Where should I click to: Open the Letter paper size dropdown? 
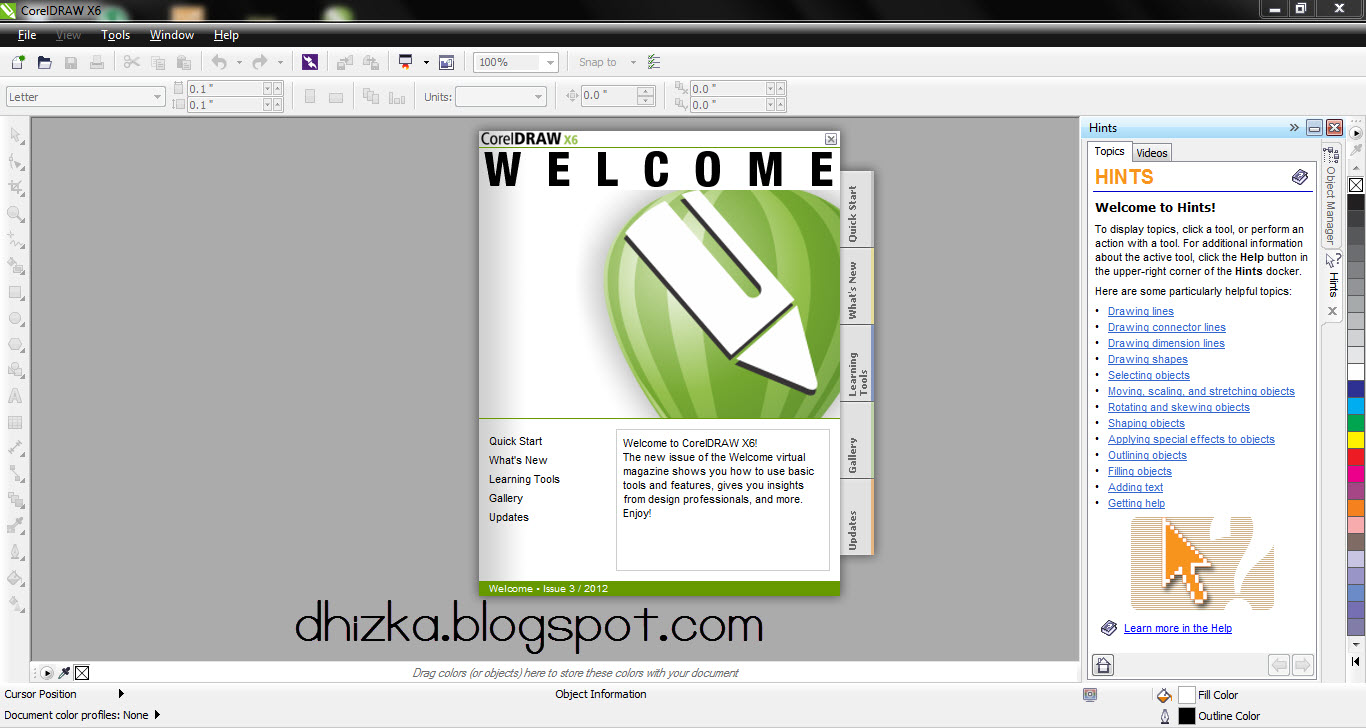pos(157,97)
